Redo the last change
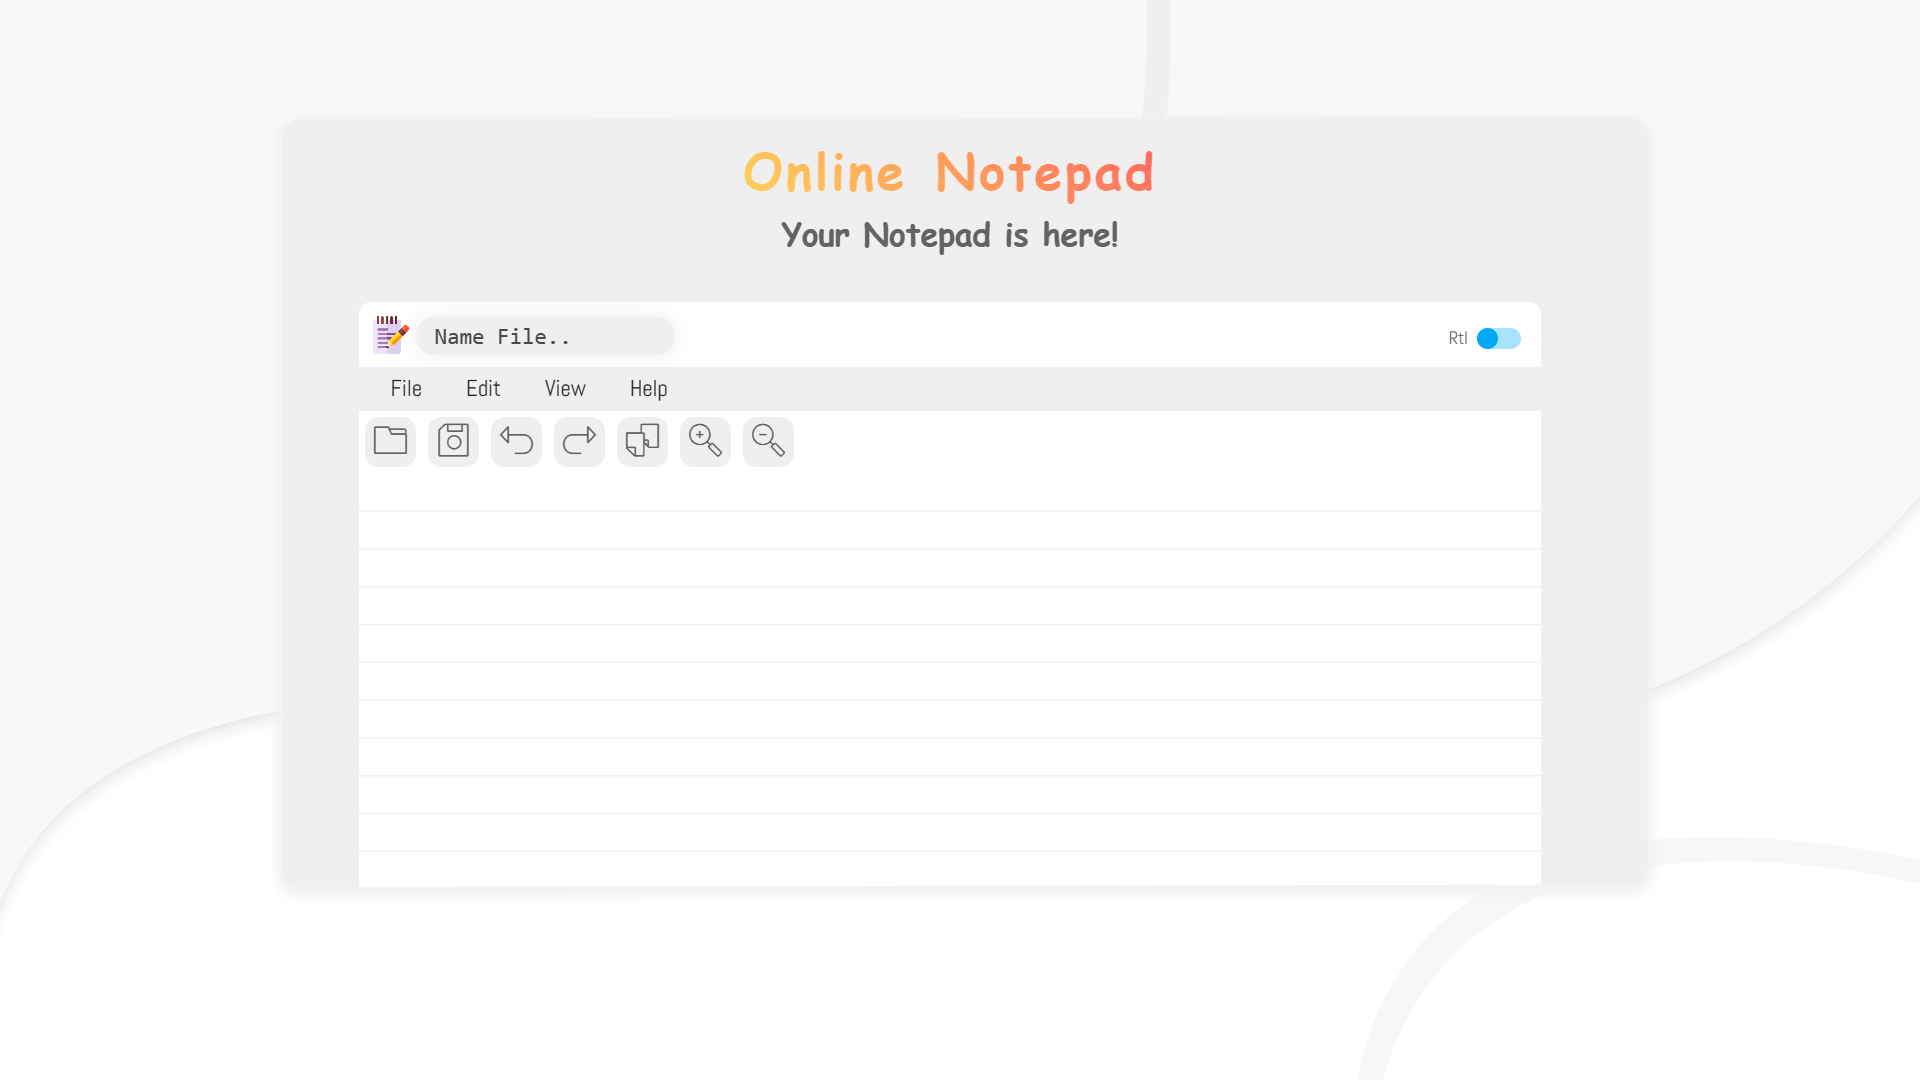 579,441
